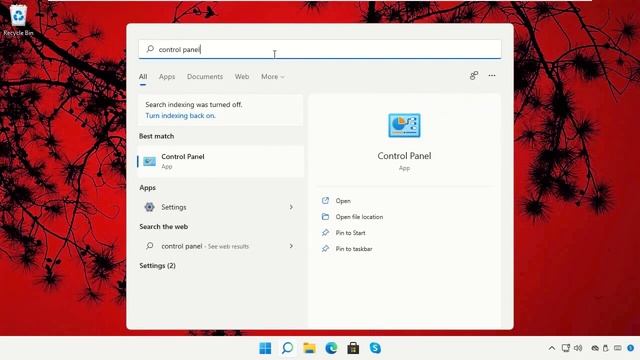640x360 pixels.
Task: Click 'Open file location' action
Action: [359, 217]
